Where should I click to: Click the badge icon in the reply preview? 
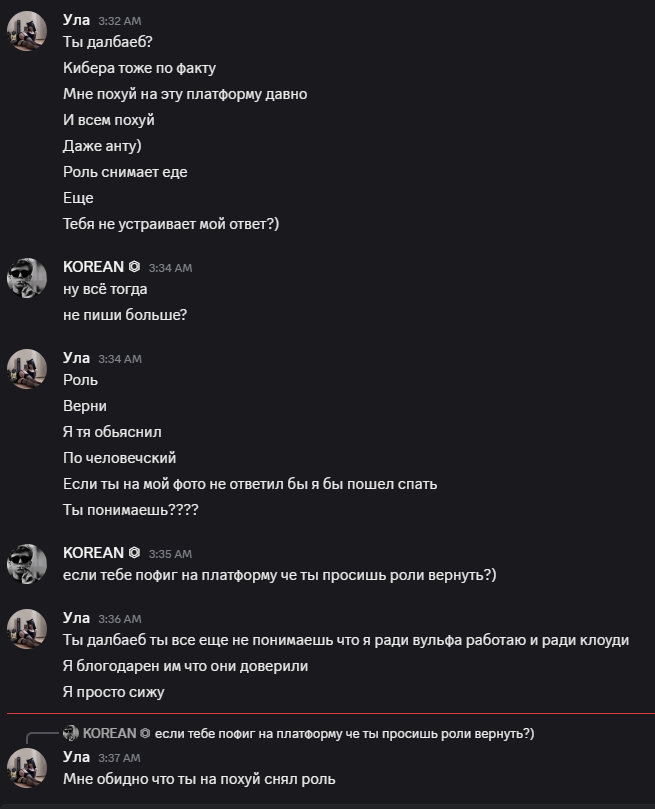pos(145,733)
